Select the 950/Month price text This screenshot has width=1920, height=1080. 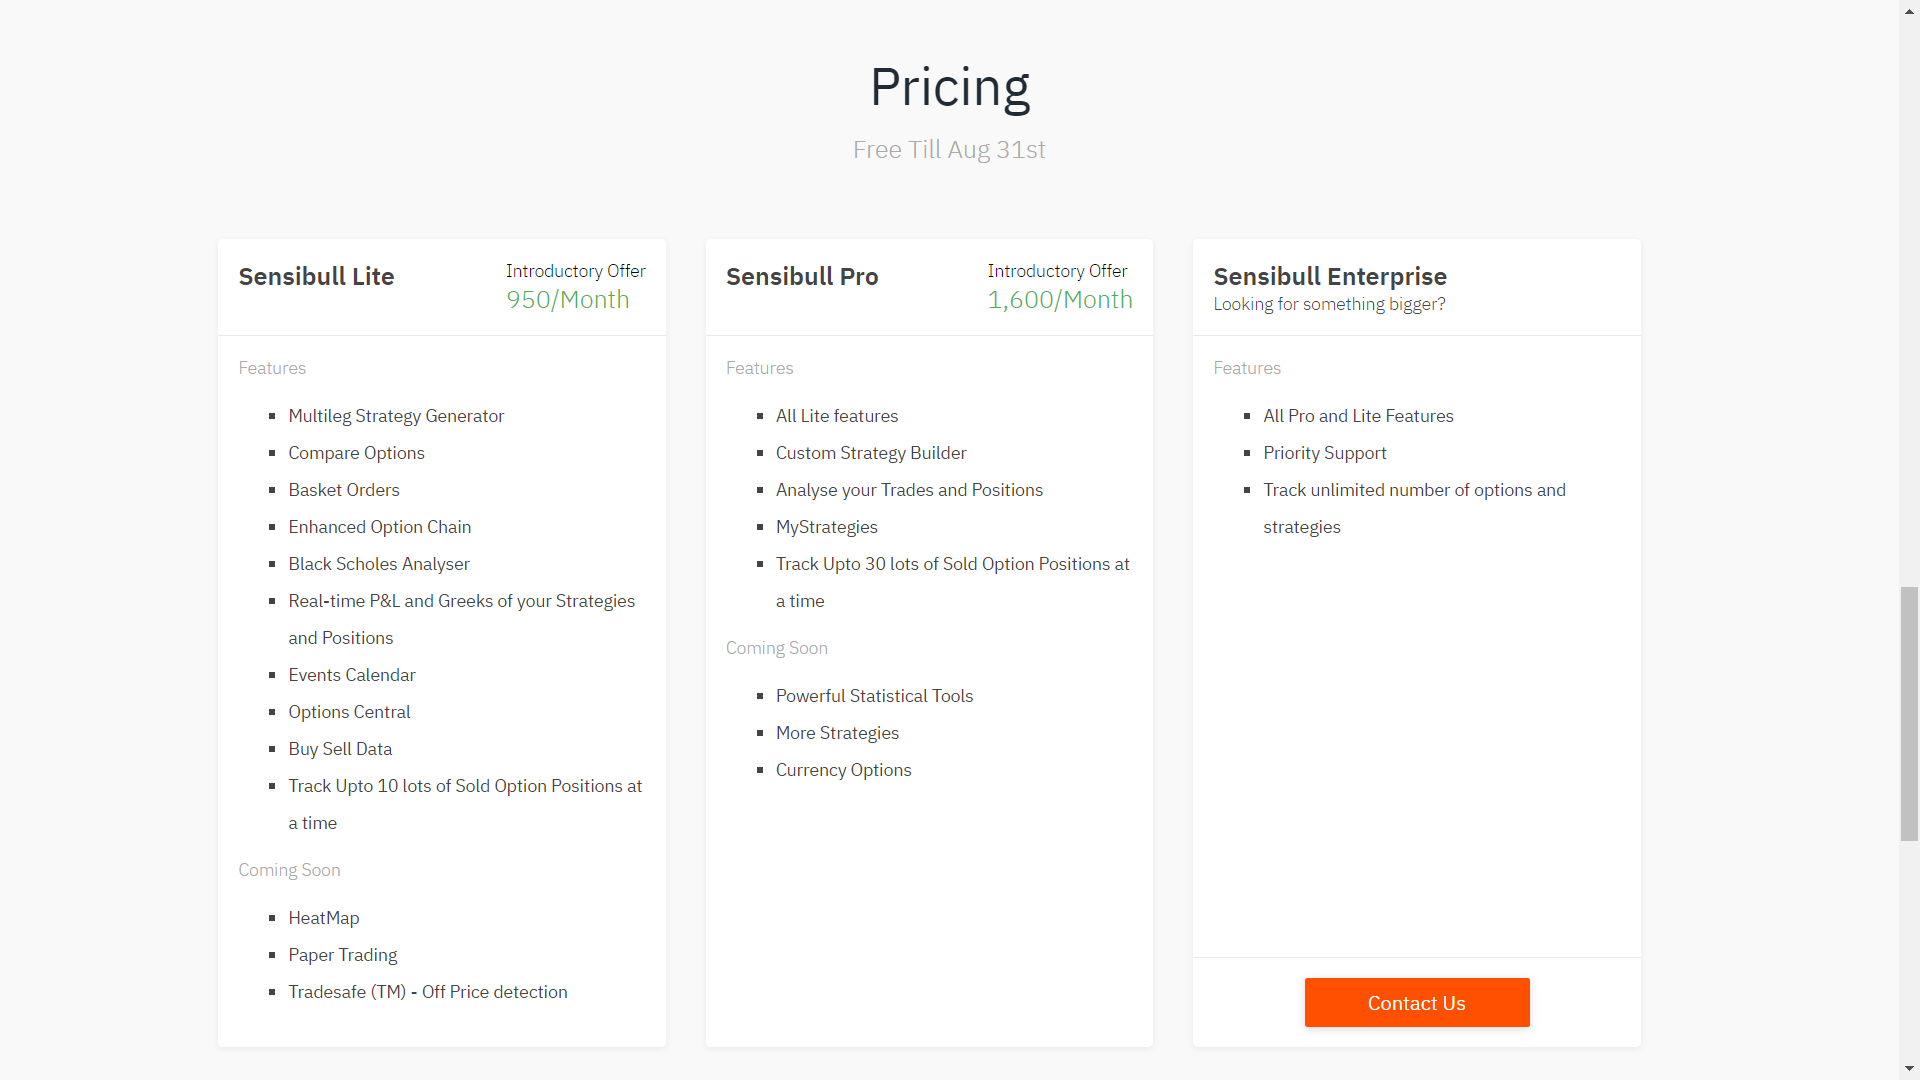coord(567,299)
